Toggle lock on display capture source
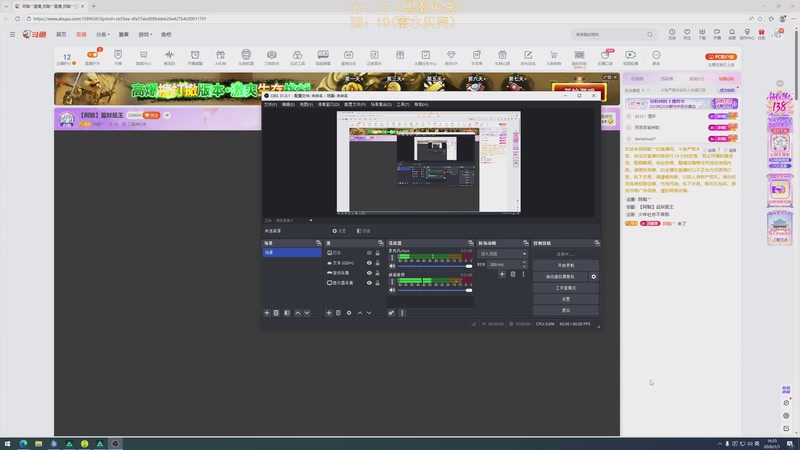This screenshot has width=800, height=450. 378,283
